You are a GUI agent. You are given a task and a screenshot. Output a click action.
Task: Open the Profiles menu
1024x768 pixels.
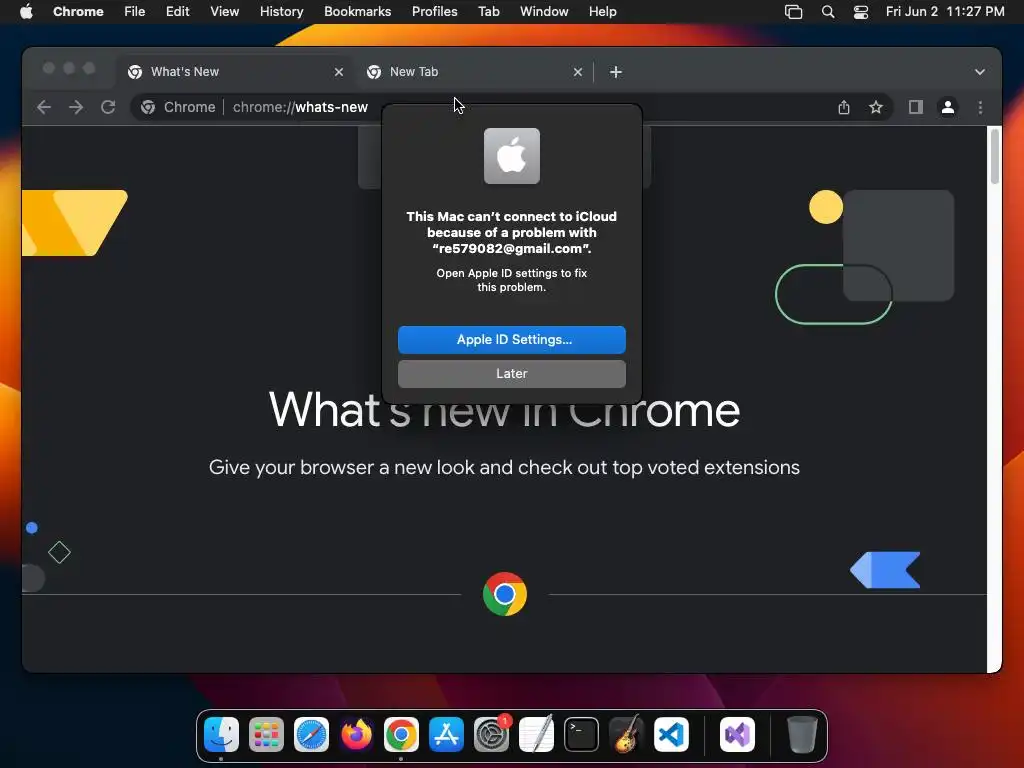pos(434,12)
